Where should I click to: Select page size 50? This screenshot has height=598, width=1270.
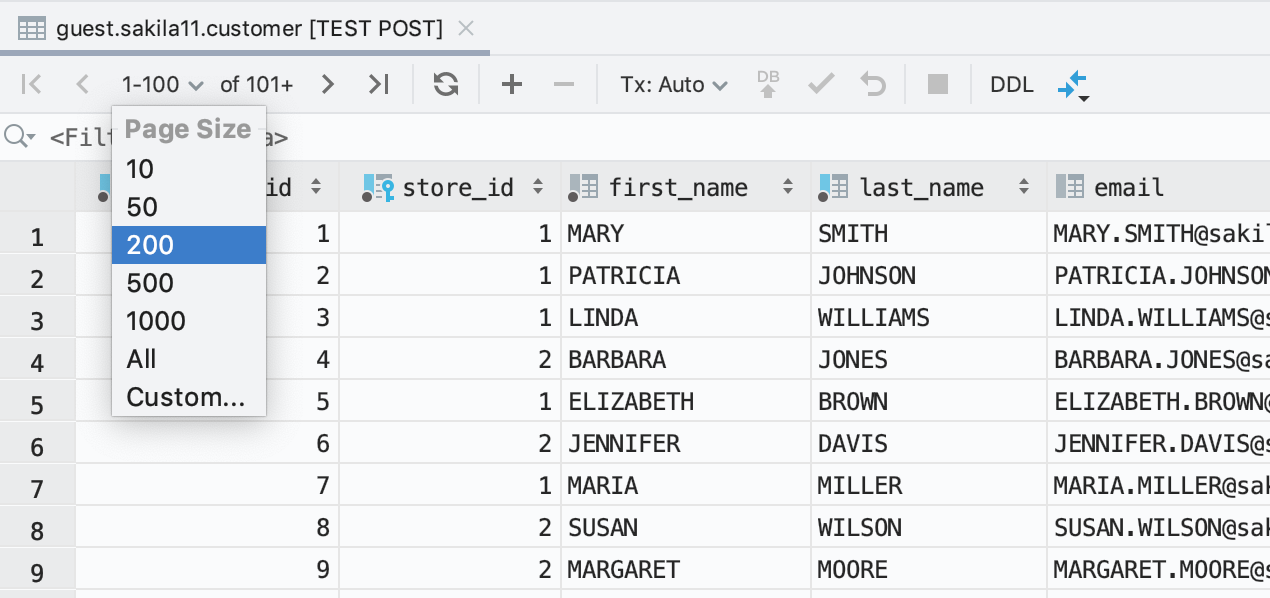pyautogui.click(x=189, y=207)
